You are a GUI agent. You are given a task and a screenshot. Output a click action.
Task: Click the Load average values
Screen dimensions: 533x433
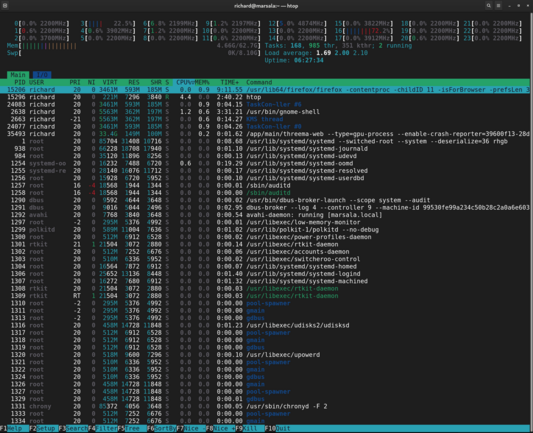(x=342, y=53)
